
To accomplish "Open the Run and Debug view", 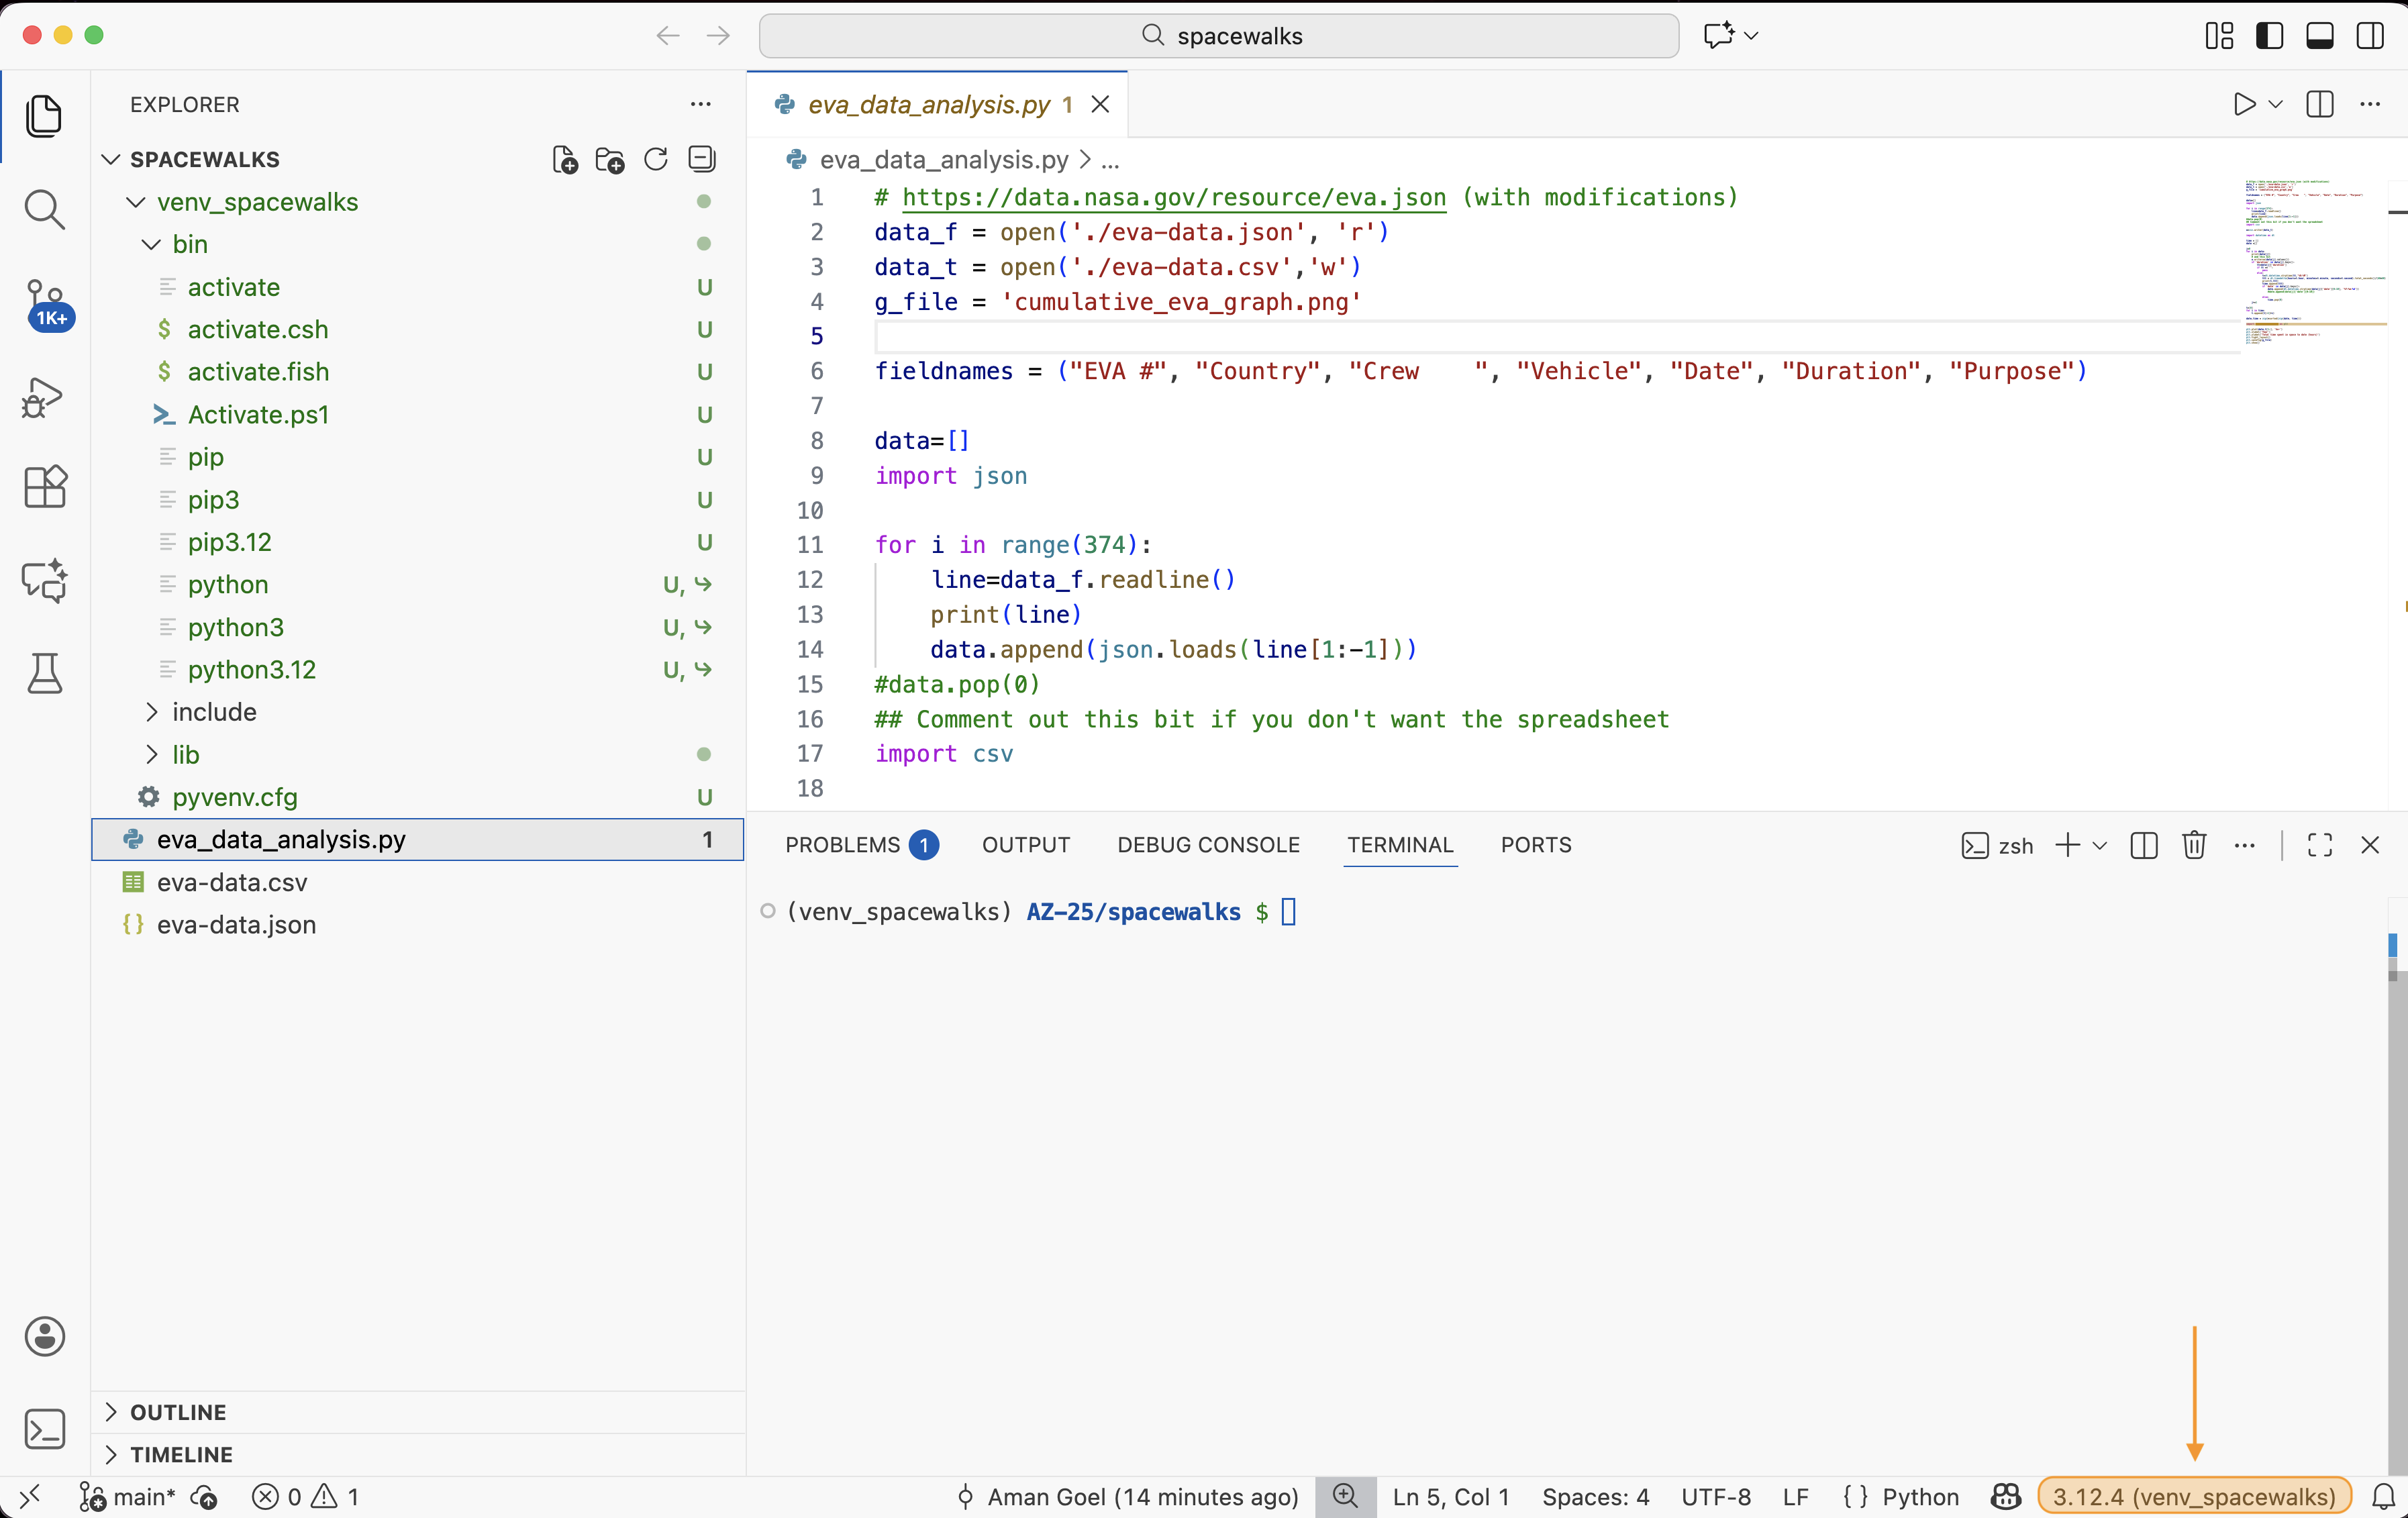I will (x=45, y=398).
